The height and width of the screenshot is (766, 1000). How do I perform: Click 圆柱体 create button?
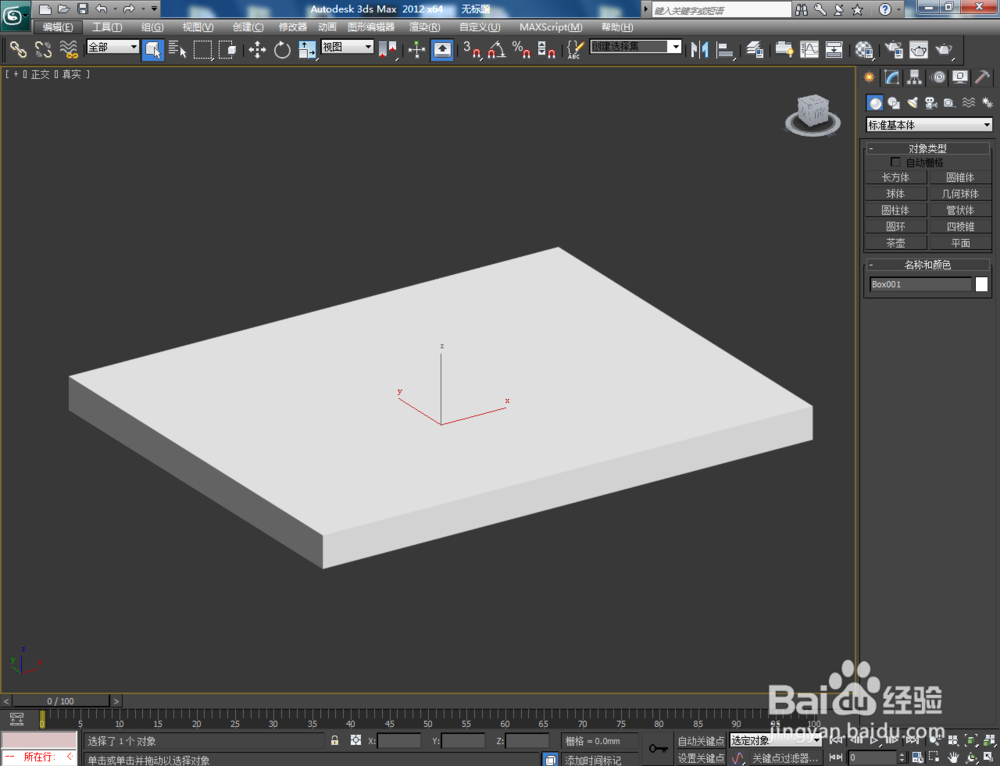pos(895,210)
